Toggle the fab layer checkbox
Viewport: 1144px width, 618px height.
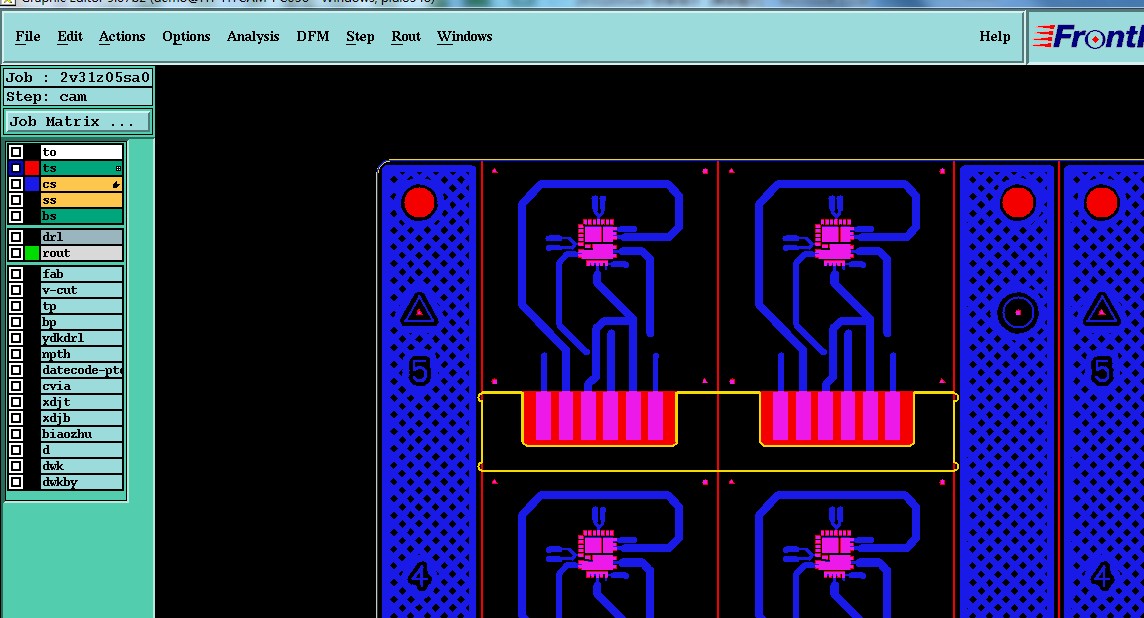[16, 274]
